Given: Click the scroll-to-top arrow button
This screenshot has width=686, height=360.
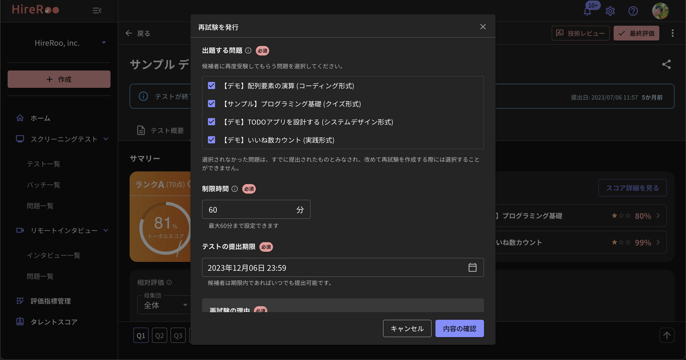Looking at the screenshot, I should [667, 336].
